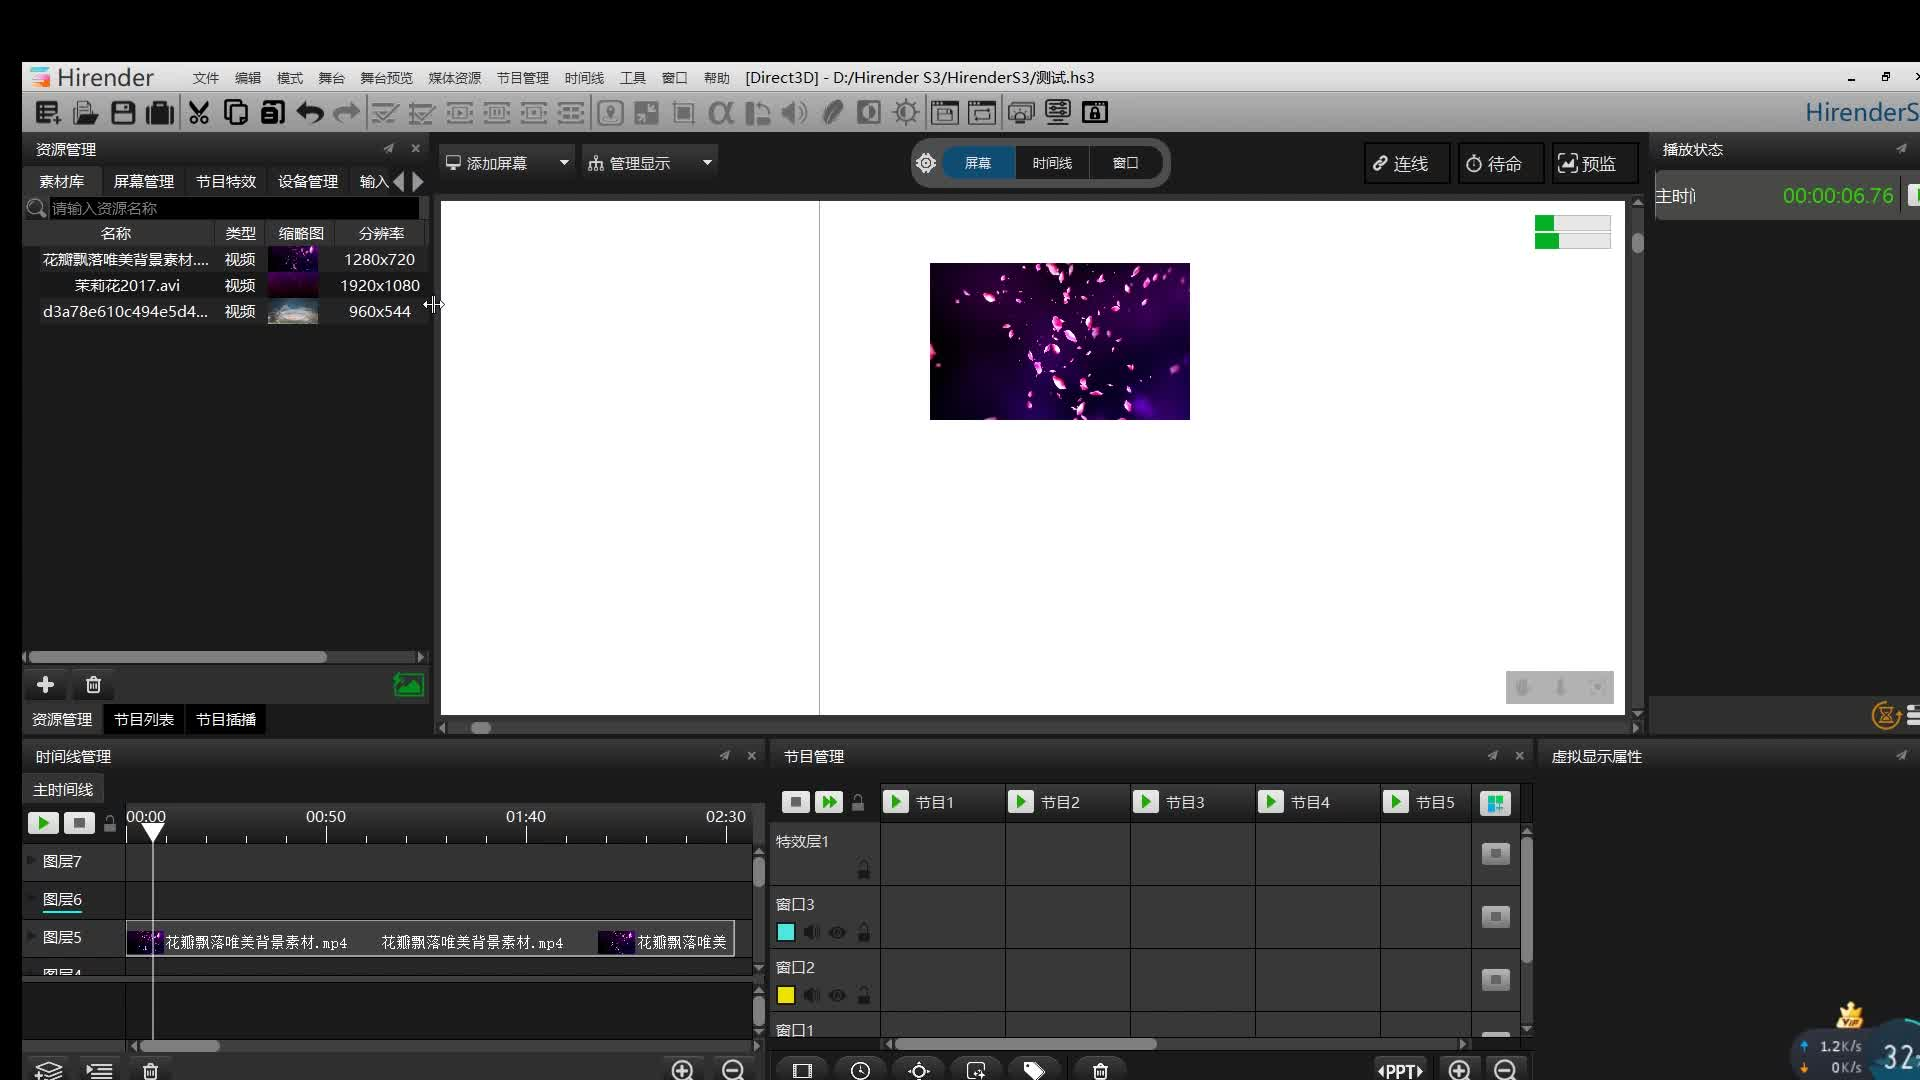Click the 预监 button
The image size is (1920, 1080).
click(1587, 164)
